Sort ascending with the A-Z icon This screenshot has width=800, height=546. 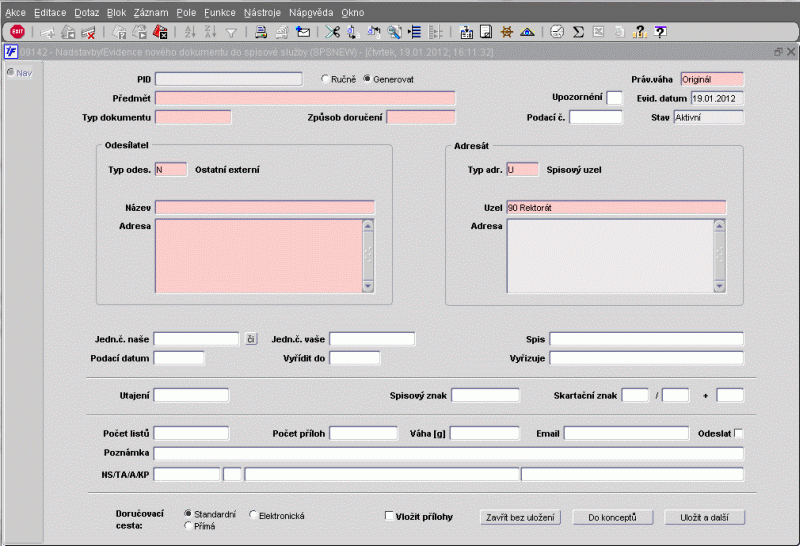[190, 32]
